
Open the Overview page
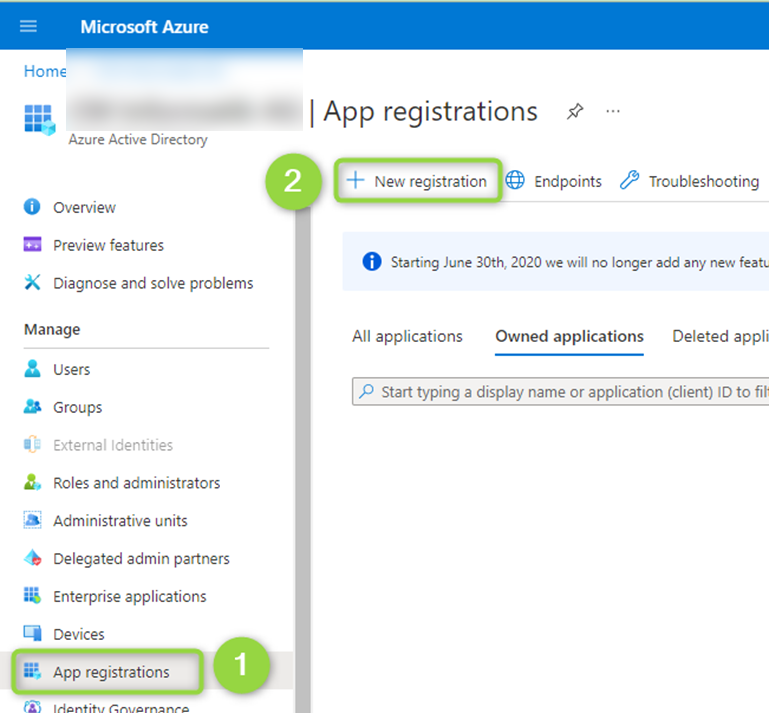point(84,207)
